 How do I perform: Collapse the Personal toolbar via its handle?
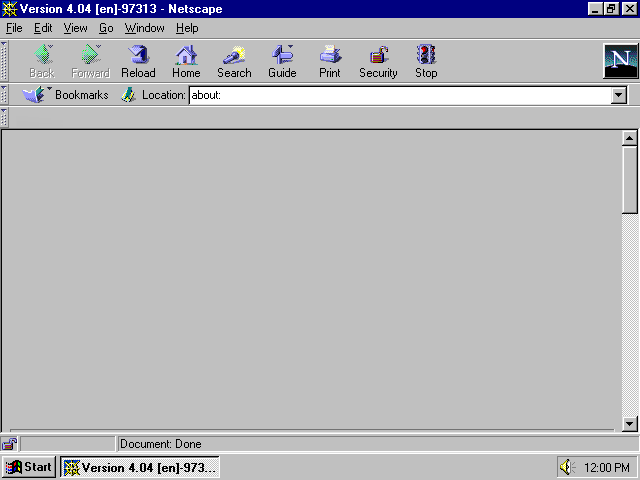pos(4,117)
